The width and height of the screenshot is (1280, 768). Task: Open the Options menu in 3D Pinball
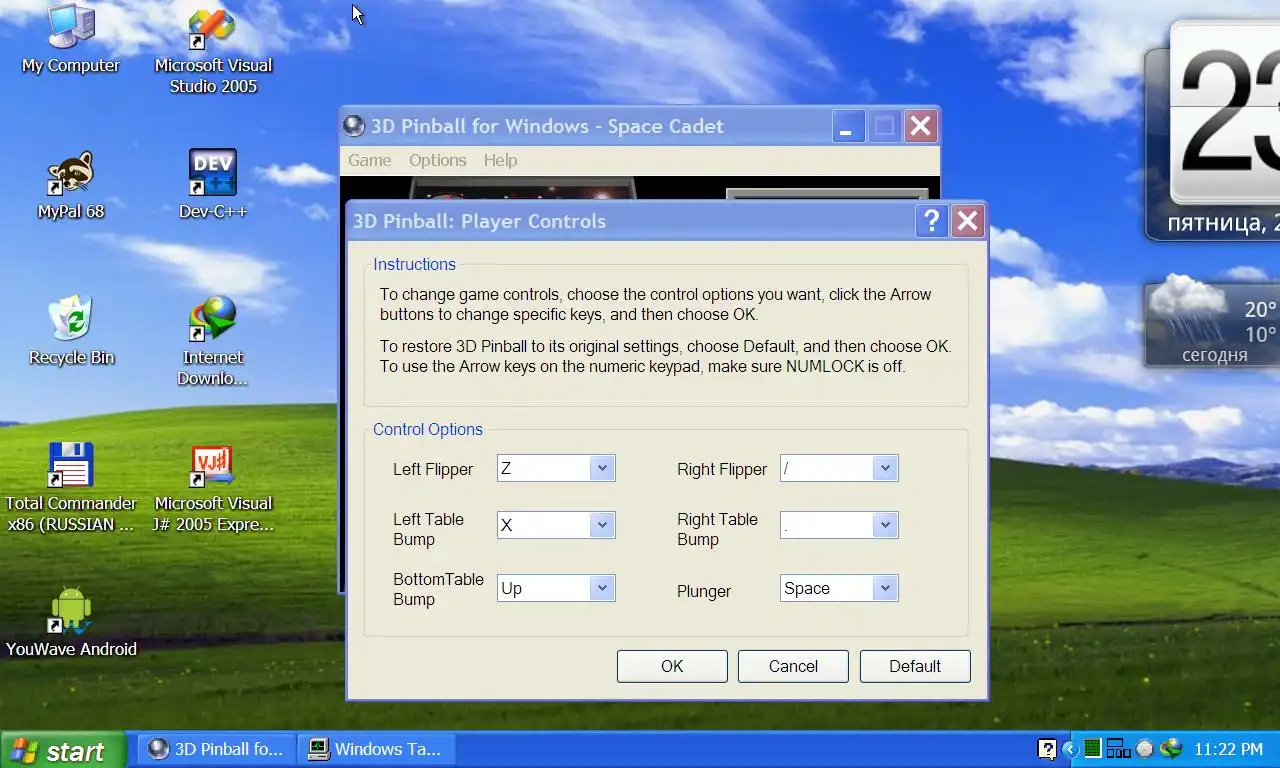click(x=437, y=160)
